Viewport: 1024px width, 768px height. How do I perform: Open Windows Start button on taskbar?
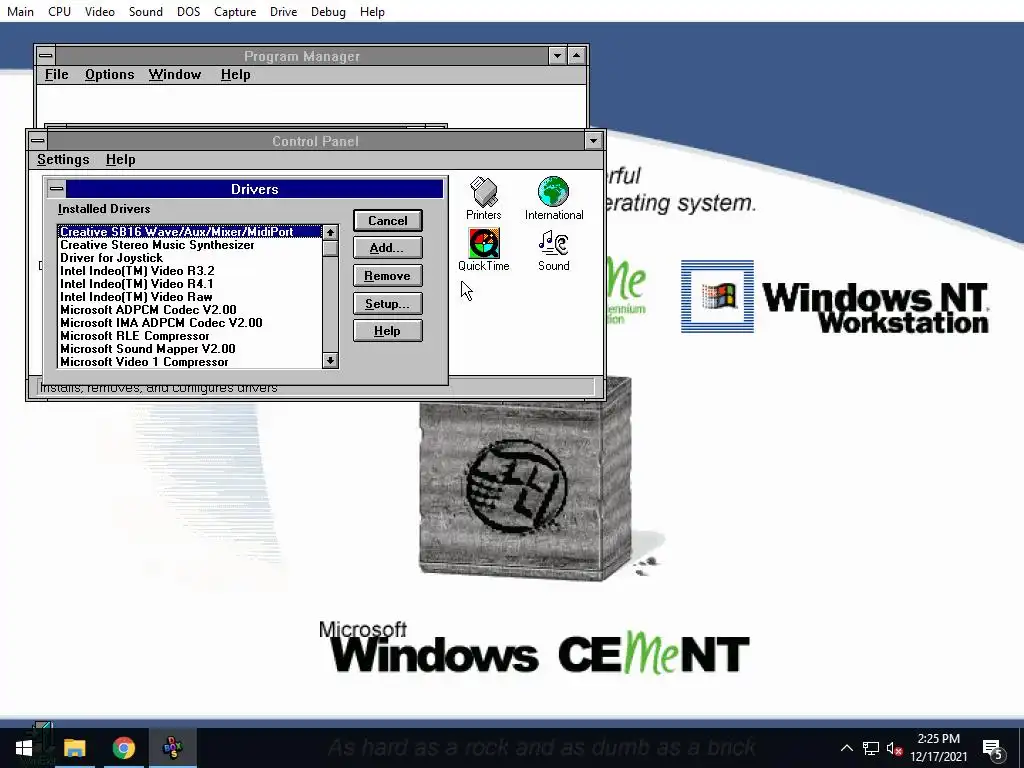coord(24,748)
